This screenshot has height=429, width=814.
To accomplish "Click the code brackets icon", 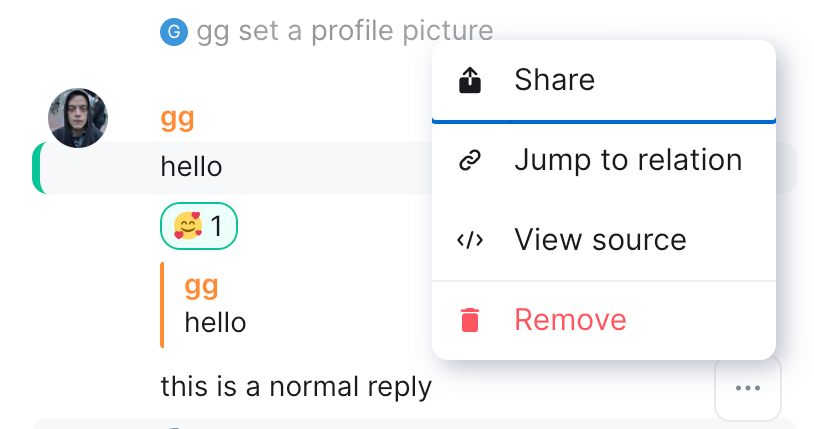I will (470, 240).
